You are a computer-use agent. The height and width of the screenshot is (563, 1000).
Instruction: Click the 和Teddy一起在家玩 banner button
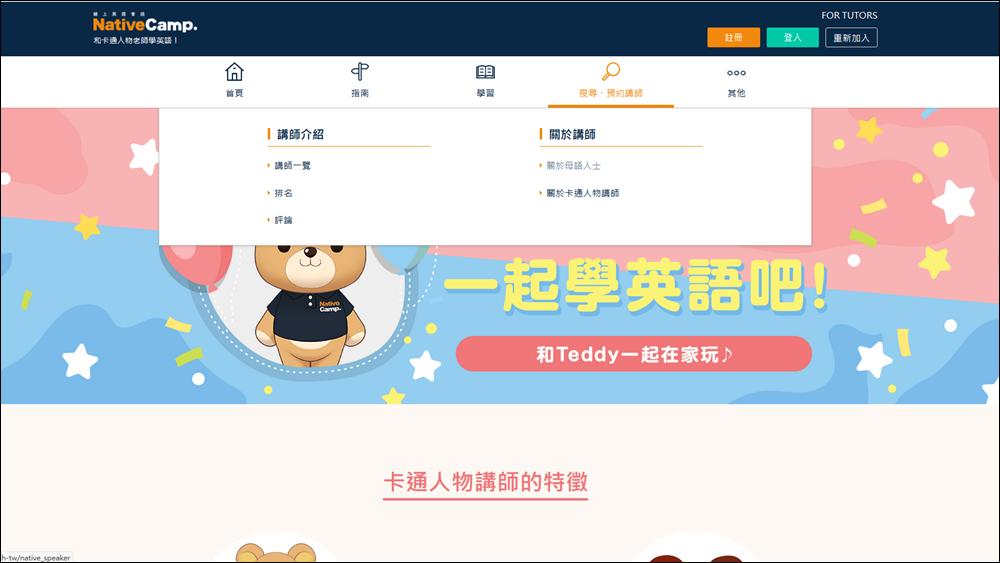point(633,354)
